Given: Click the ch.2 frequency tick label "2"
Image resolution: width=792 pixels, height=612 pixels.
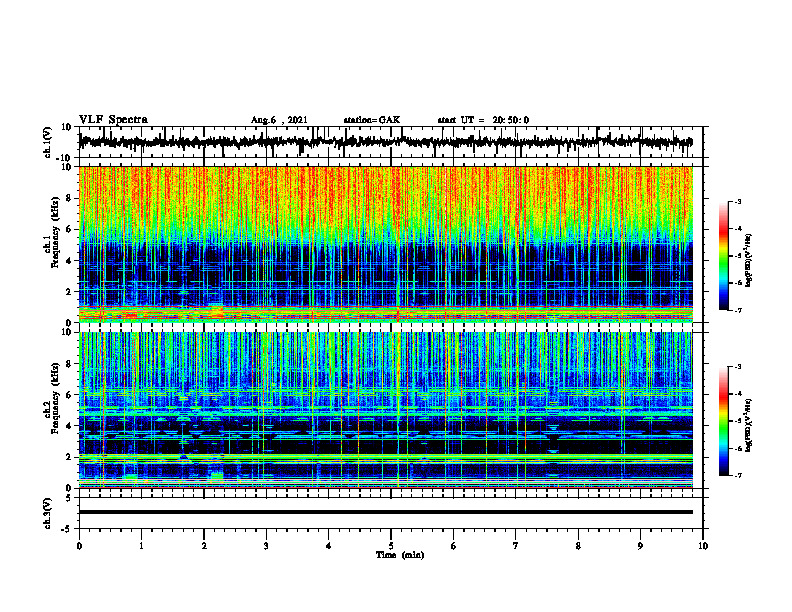Looking at the screenshot, I should [69, 457].
